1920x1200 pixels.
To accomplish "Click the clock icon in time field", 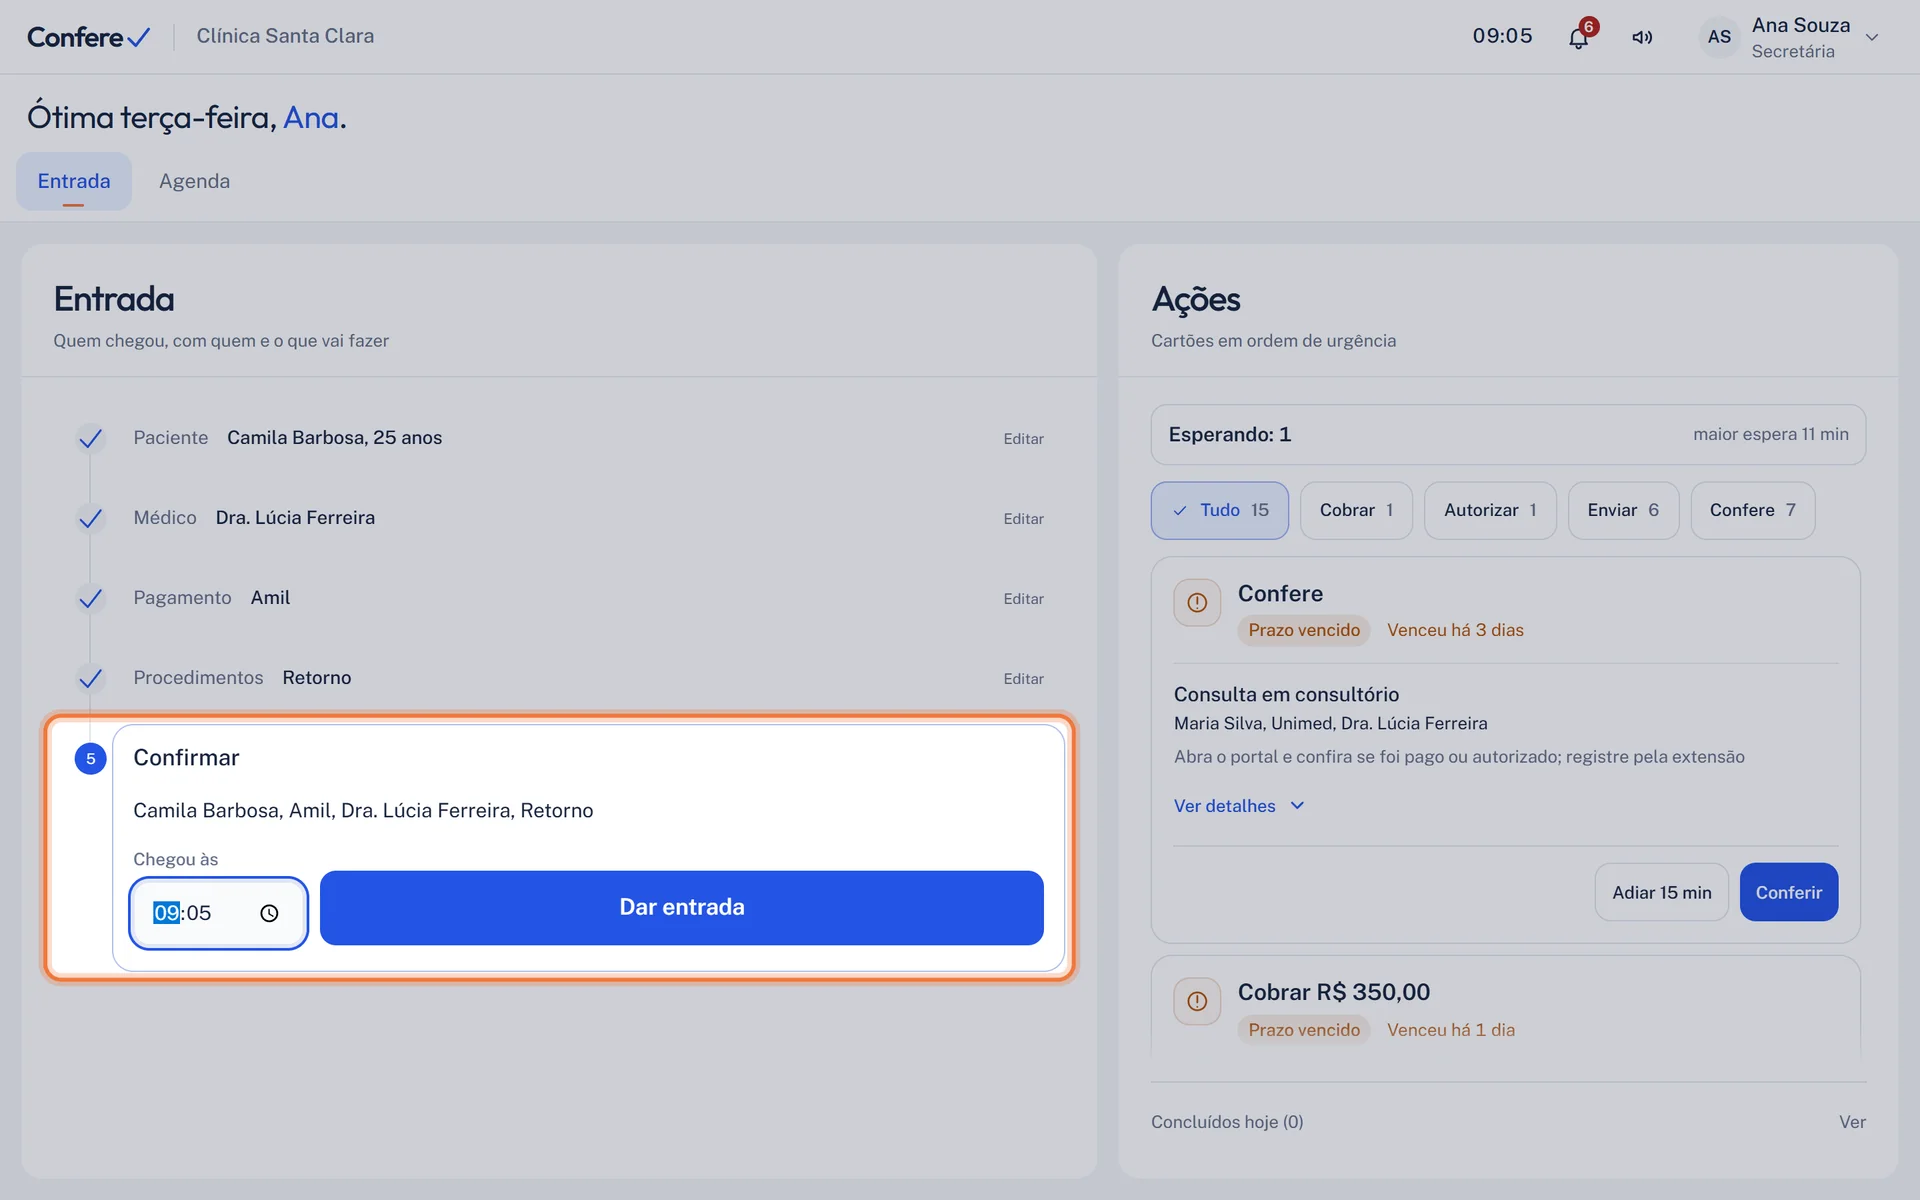I will [x=269, y=913].
